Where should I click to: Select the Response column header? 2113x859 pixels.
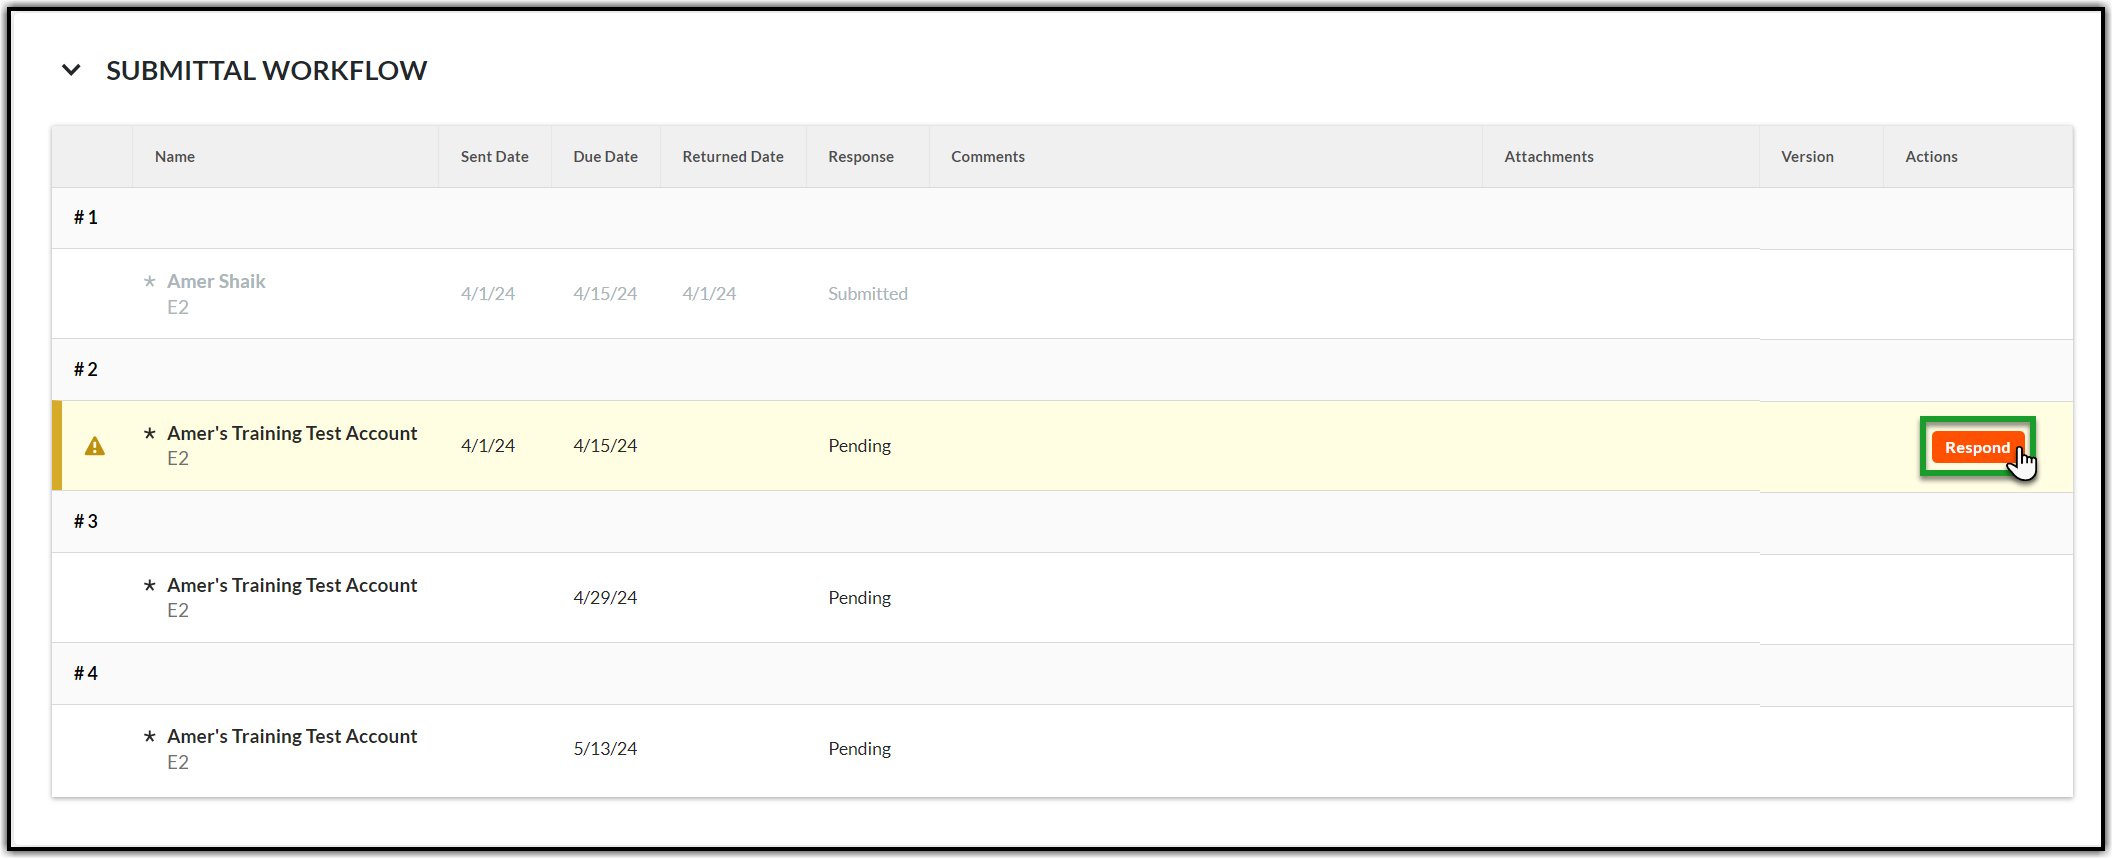tap(860, 157)
